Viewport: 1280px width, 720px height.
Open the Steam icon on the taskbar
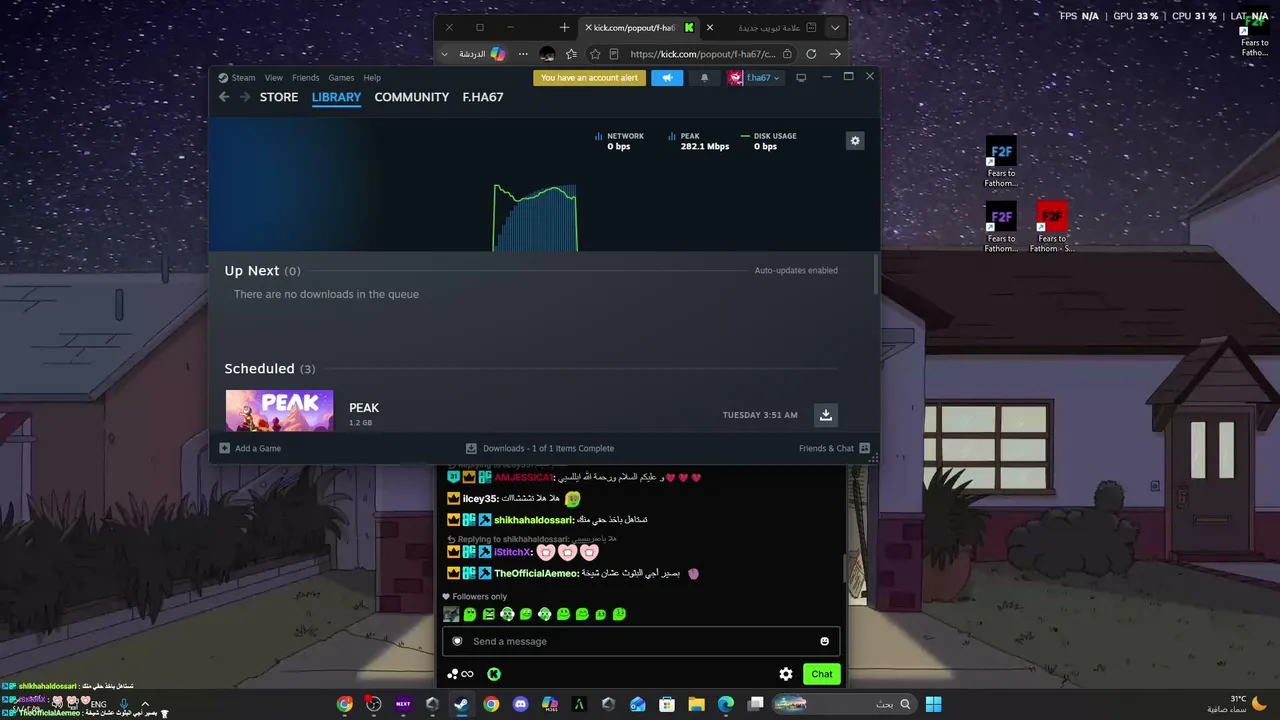[461, 704]
